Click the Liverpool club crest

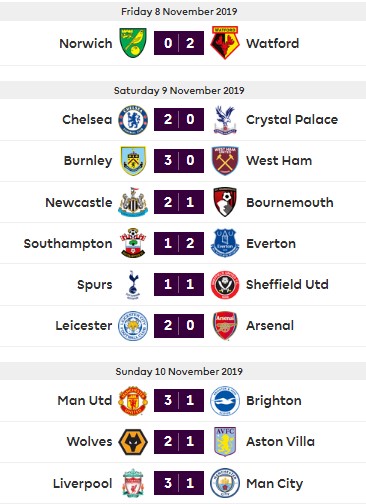click(133, 483)
